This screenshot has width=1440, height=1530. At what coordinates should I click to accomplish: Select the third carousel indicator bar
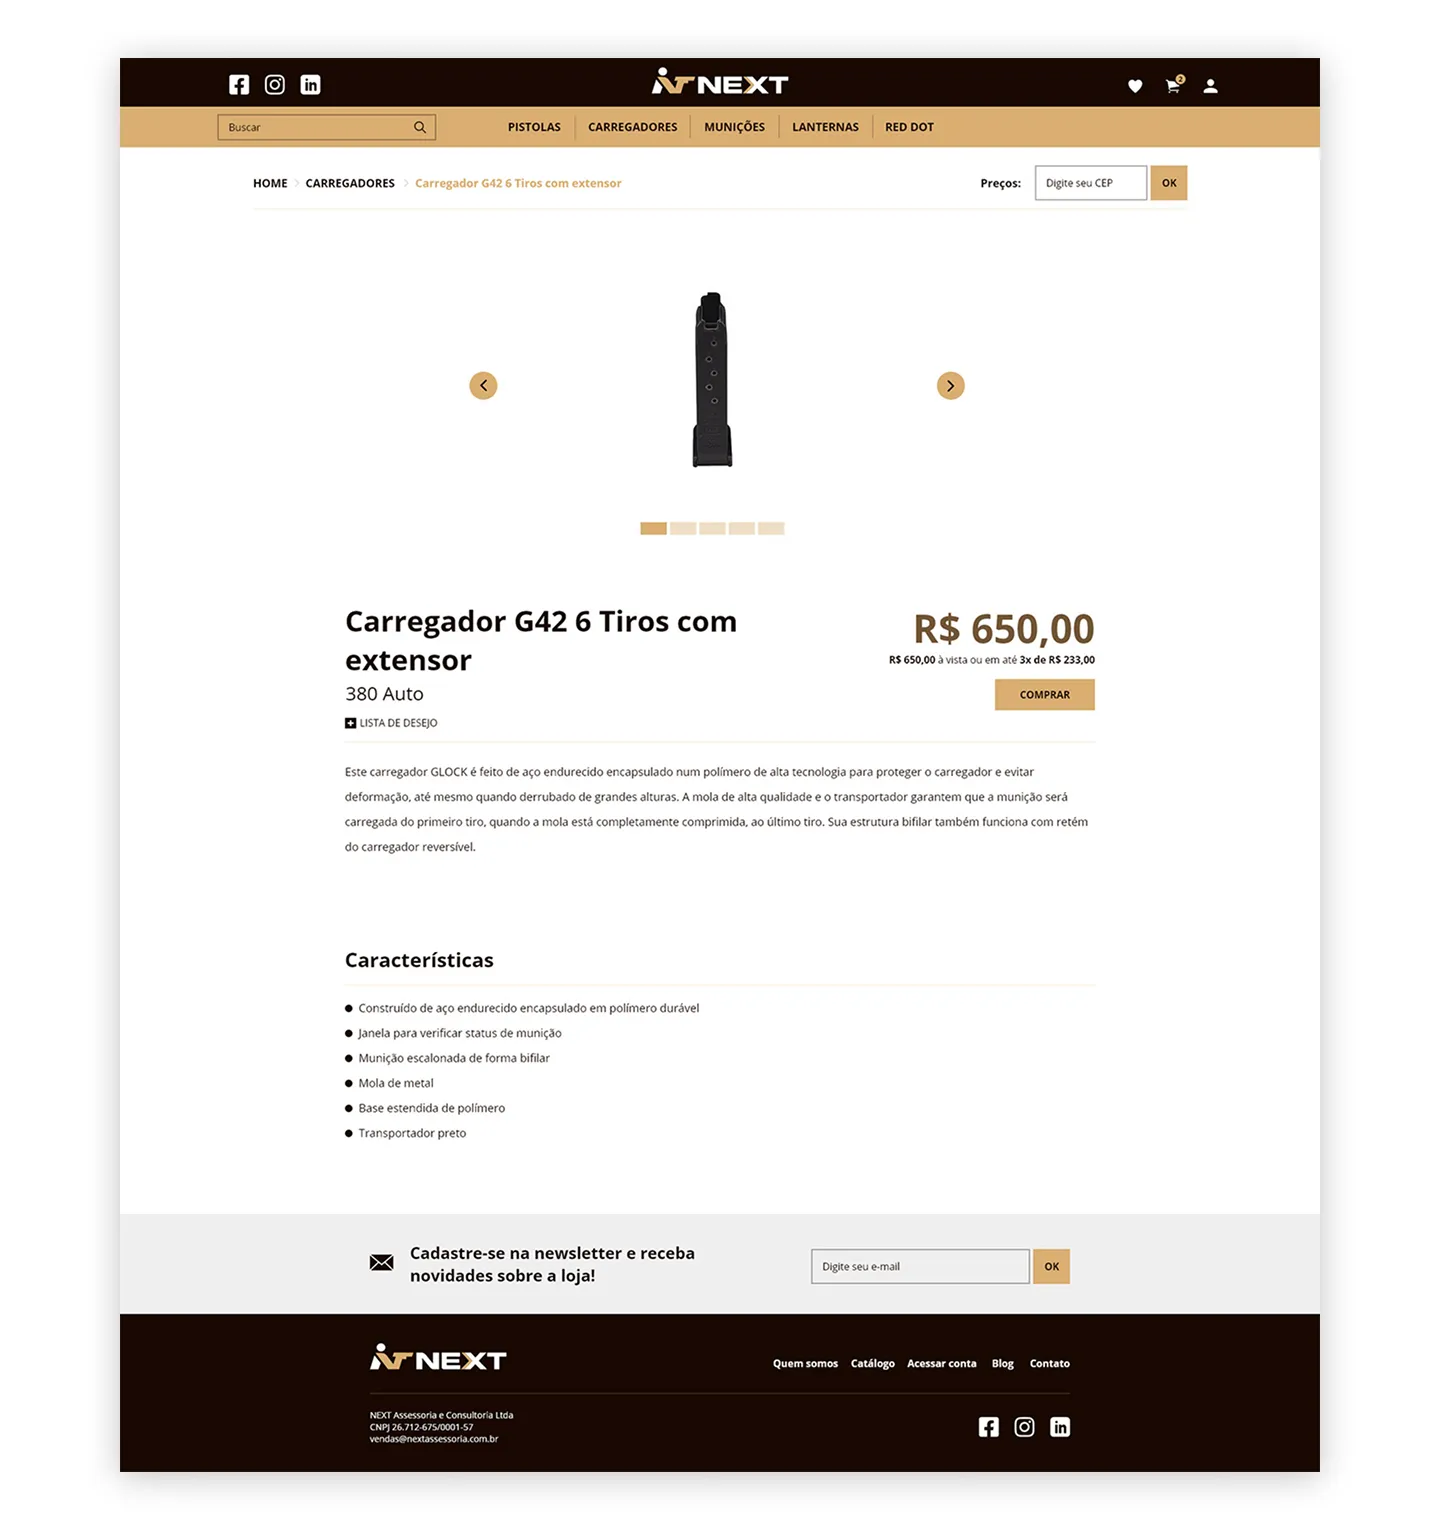coord(712,528)
